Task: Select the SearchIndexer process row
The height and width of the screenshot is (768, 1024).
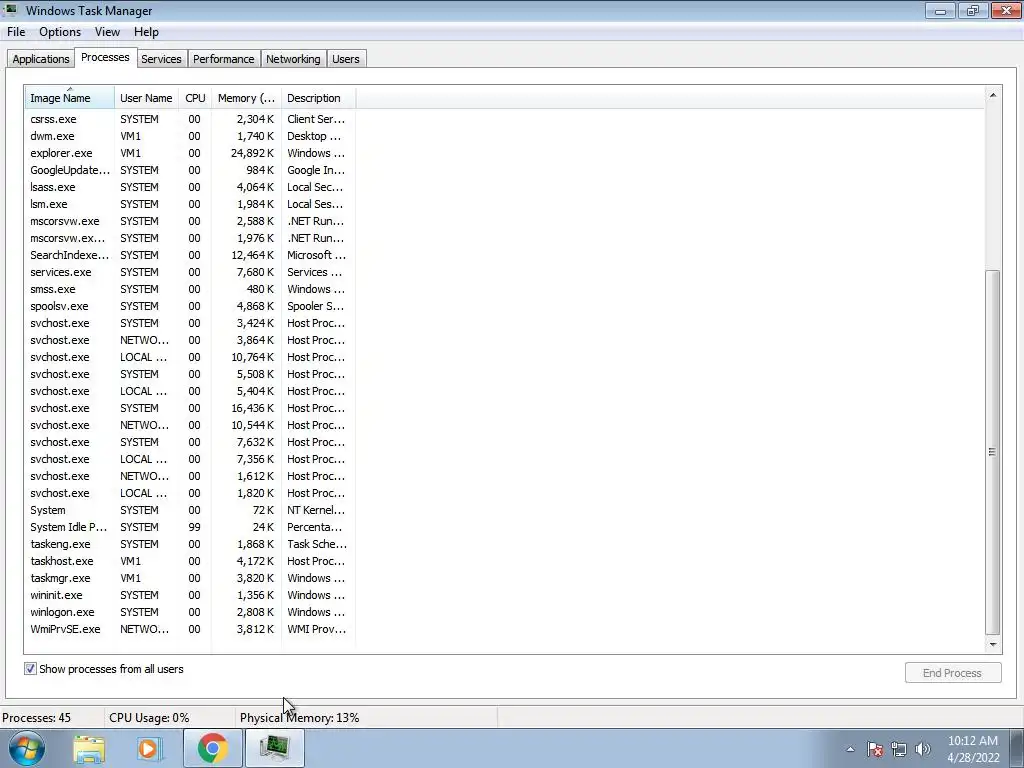Action: pyautogui.click(x=189, y=255)
